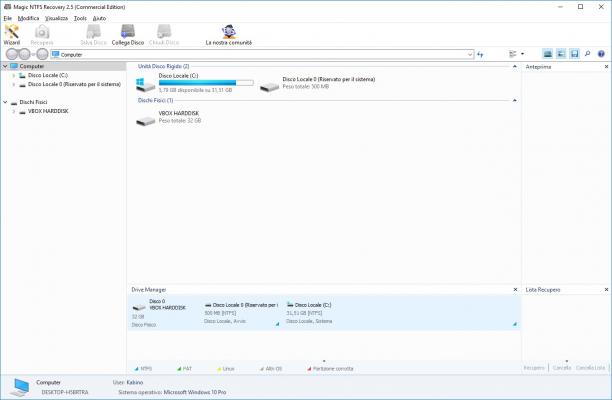Open the Tools menu
The height and width of the screenshot is (400, 612).
pyautogui.click(x=80, y=18)
